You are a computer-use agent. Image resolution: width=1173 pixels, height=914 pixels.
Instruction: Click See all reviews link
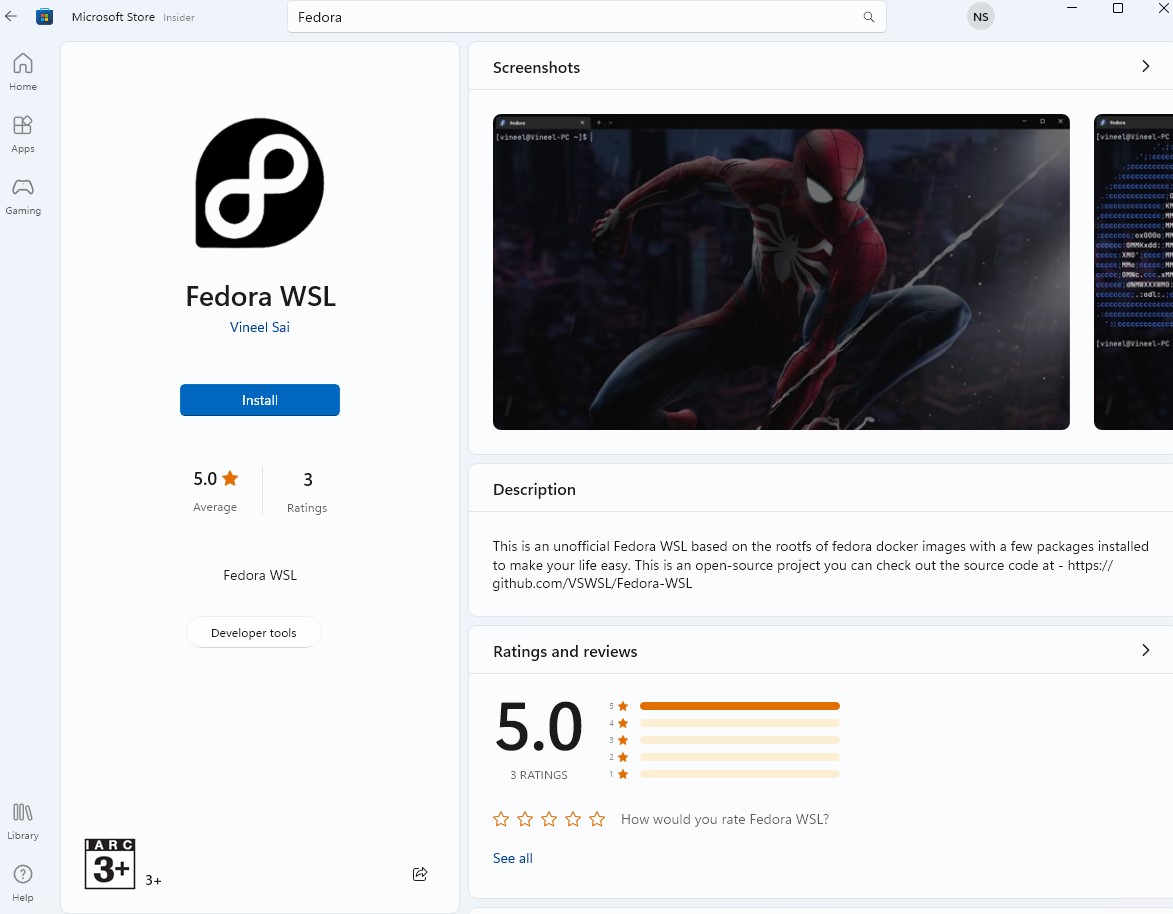coord(512,858)
